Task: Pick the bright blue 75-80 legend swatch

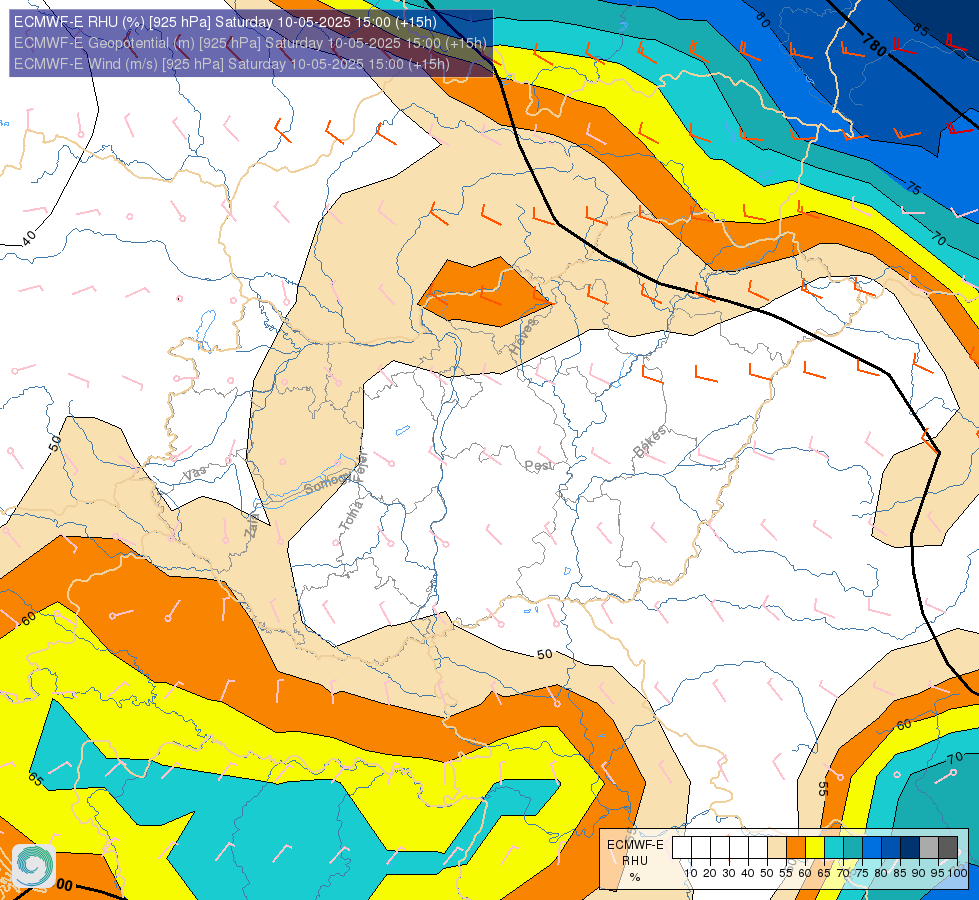Action: [x=872, y=848]
